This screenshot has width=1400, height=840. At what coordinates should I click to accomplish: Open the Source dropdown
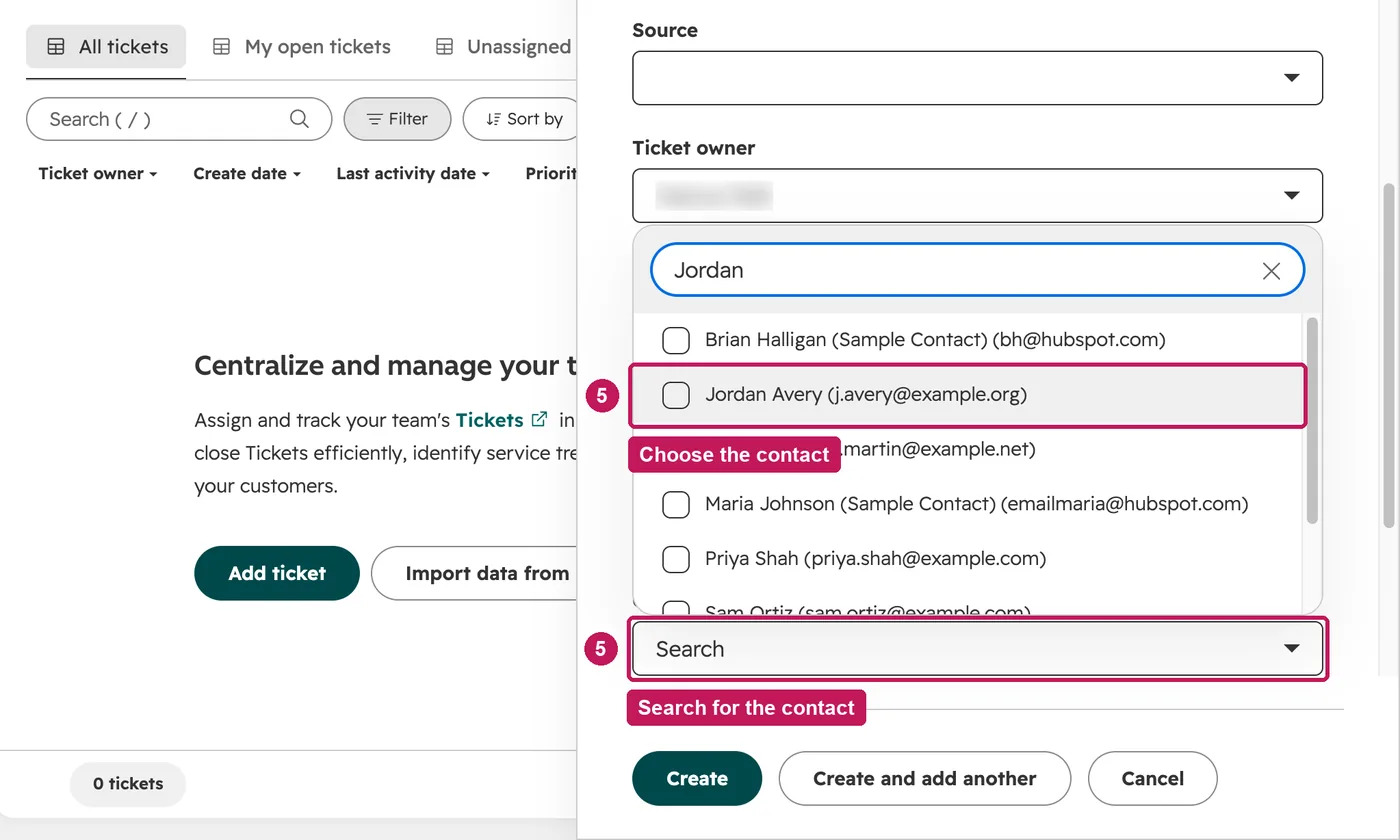977,78
